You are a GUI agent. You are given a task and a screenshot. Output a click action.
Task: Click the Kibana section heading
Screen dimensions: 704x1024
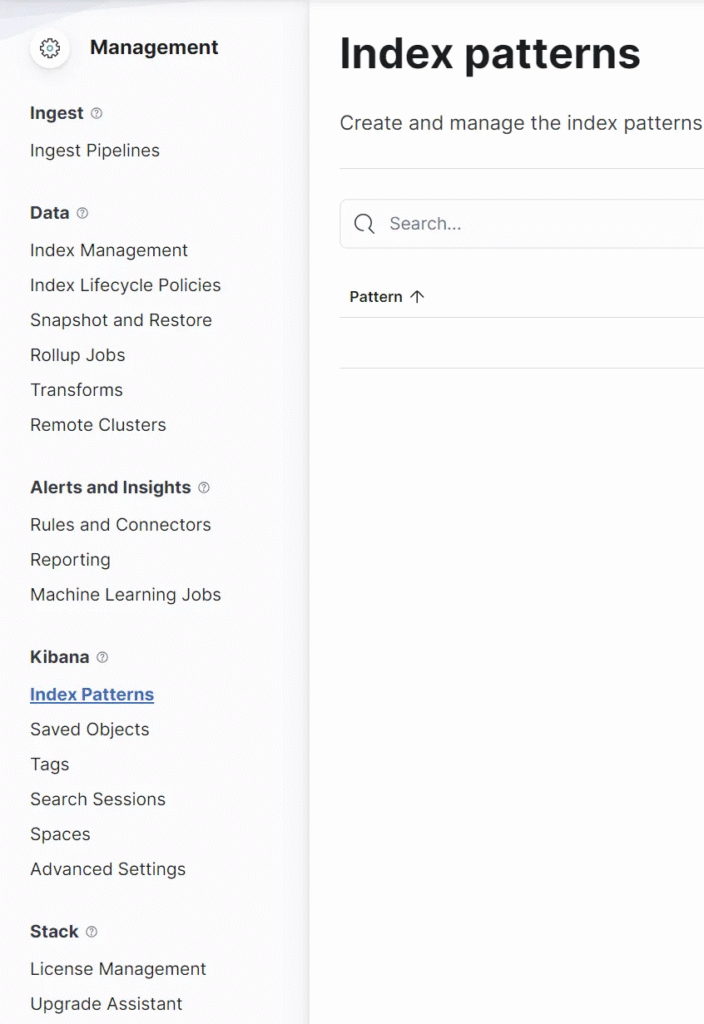[x=59, y=657]
